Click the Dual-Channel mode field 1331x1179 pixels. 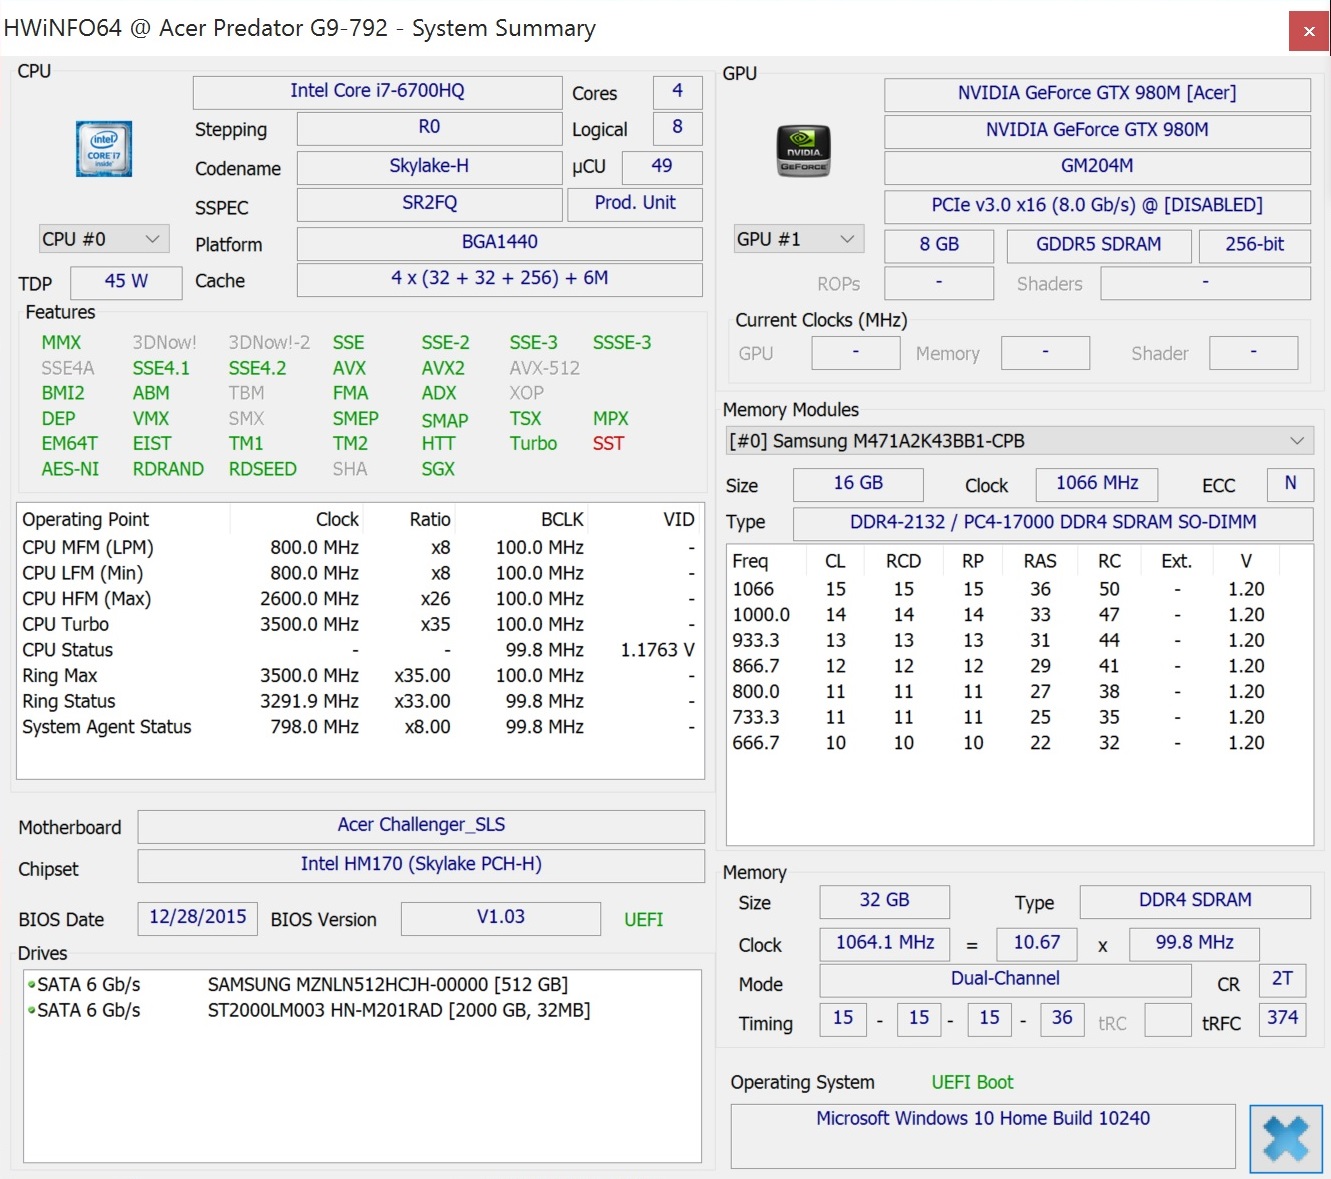(1005, 980)
